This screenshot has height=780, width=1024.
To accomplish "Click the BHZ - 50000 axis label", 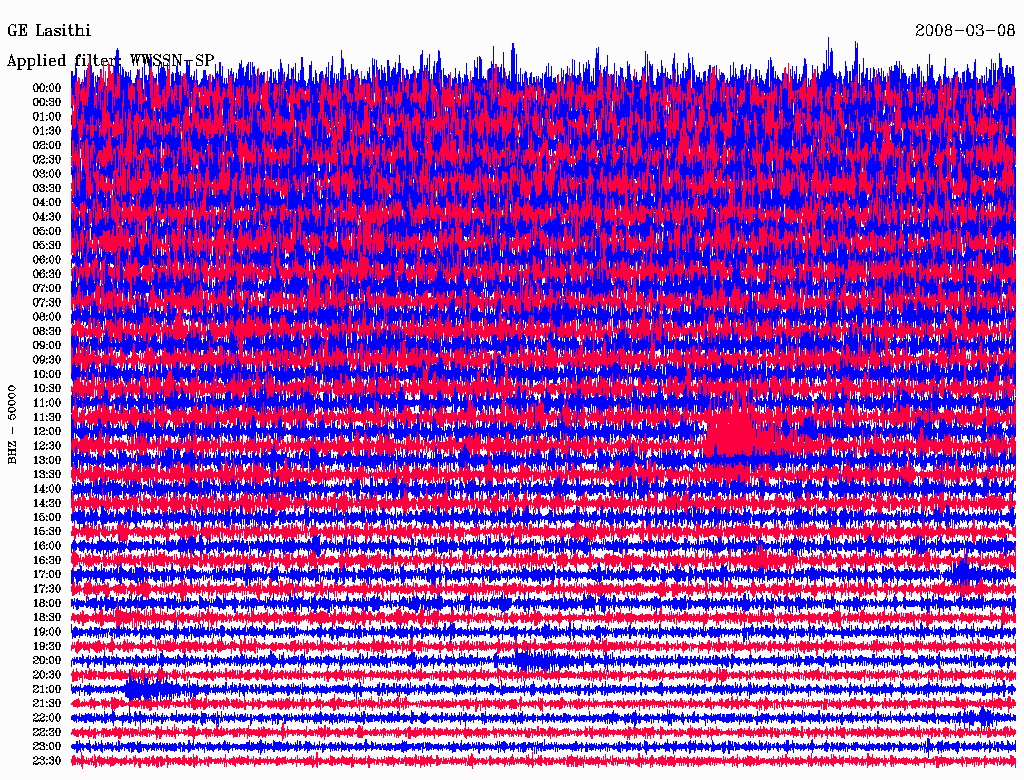I will (x=13, y=422).
